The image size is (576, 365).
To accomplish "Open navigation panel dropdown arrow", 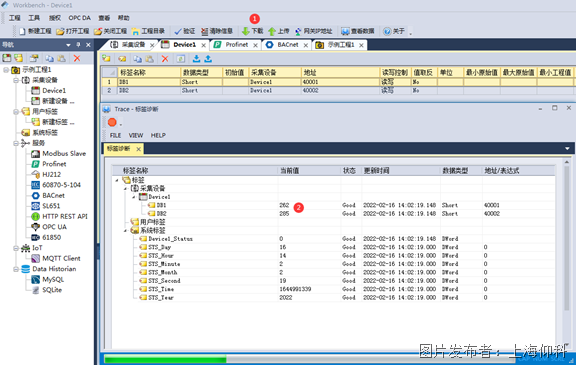I will click(x=68, y=45).
